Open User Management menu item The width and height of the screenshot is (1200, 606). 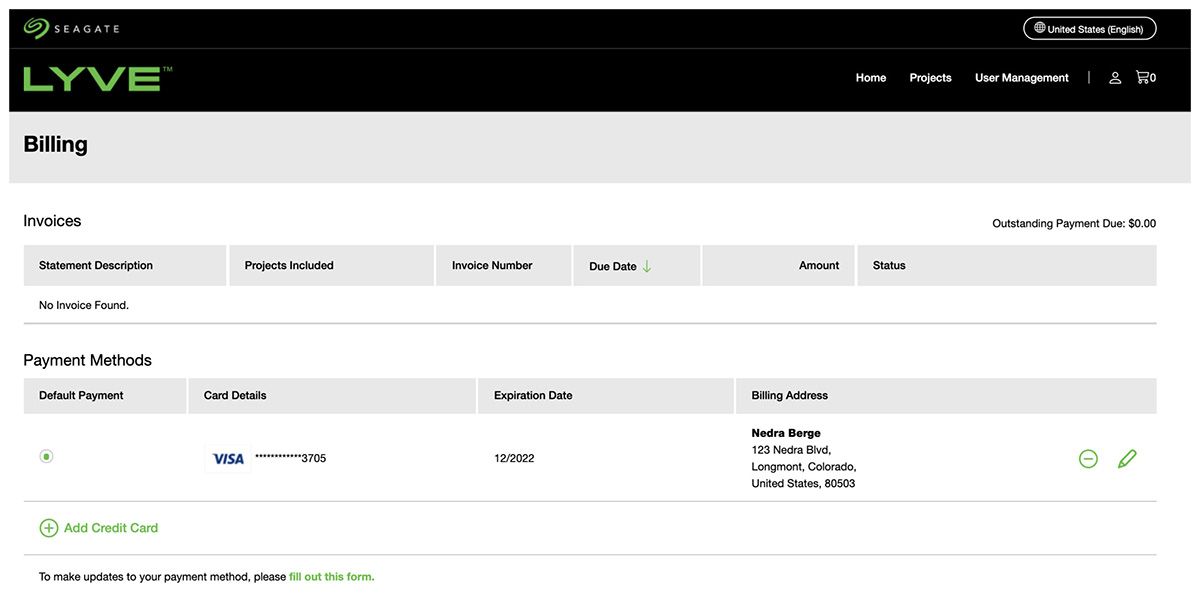coord(1021,78)
